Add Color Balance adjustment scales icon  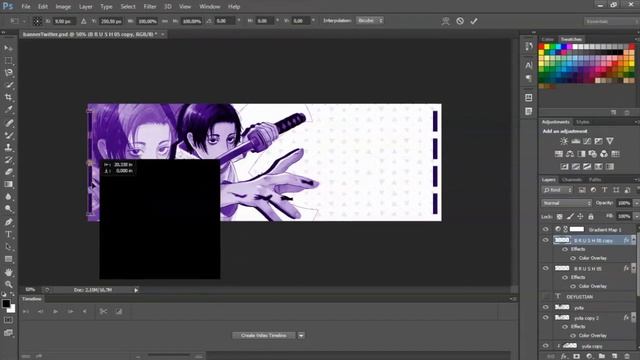tap(570, 154)
